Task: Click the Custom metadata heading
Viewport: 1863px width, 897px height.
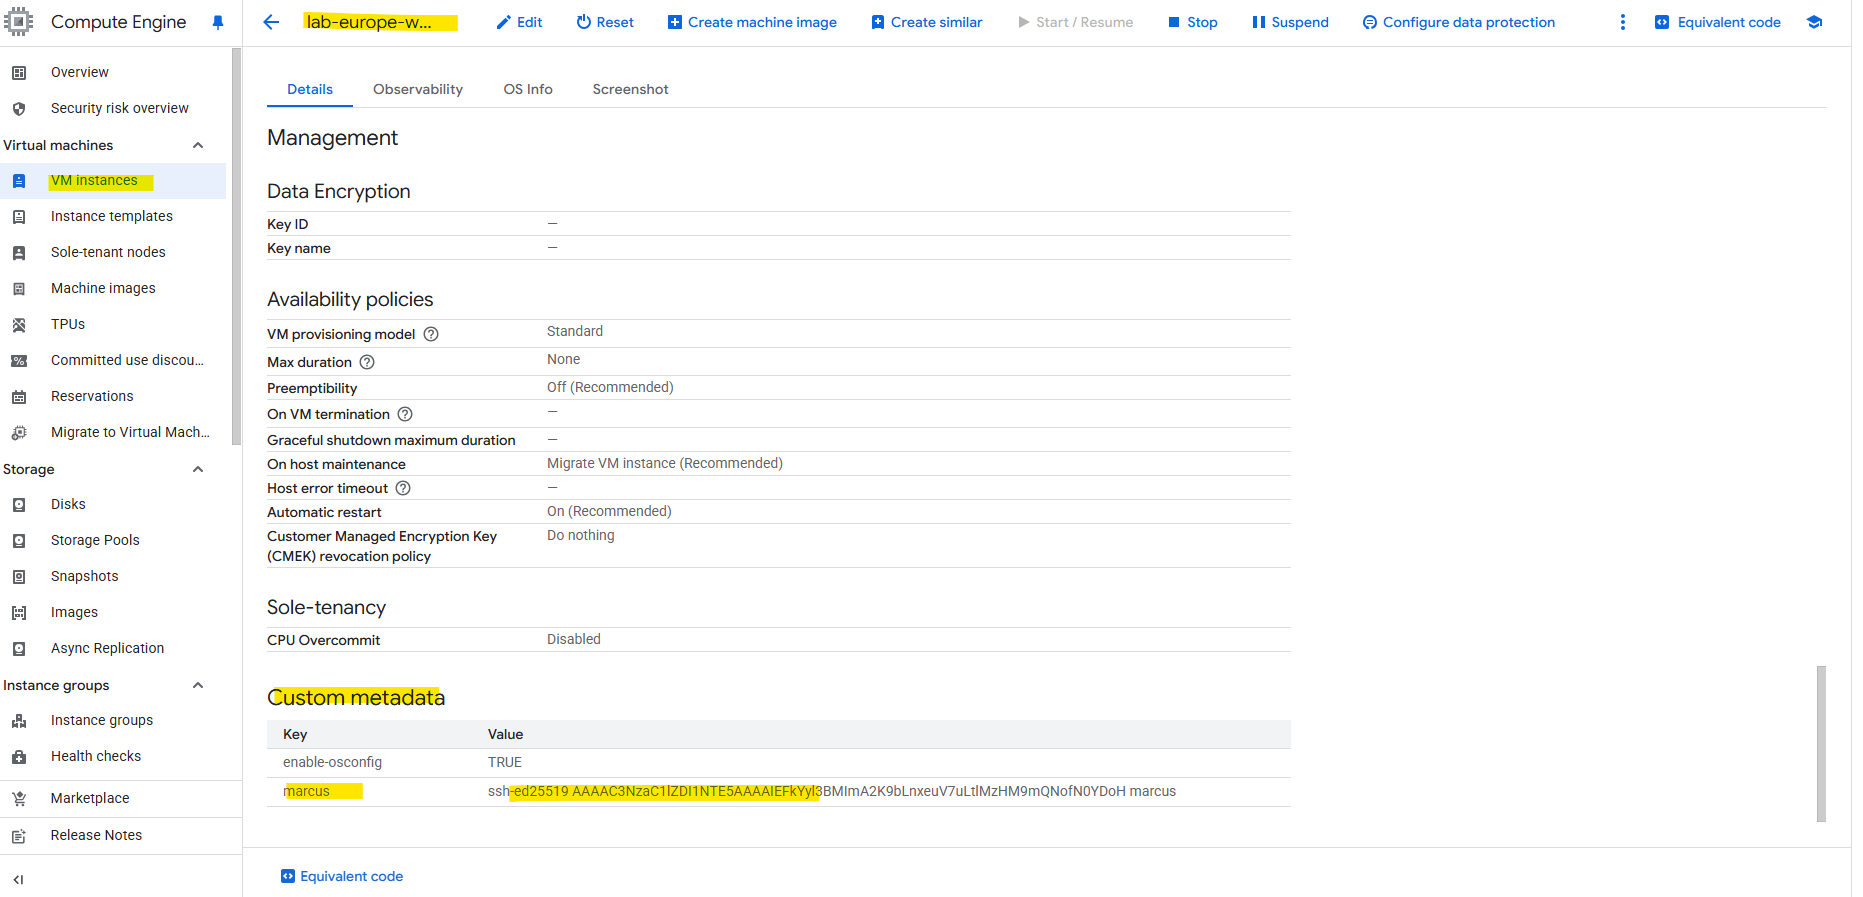Action: pyautogui.click(x=356, y=697)
